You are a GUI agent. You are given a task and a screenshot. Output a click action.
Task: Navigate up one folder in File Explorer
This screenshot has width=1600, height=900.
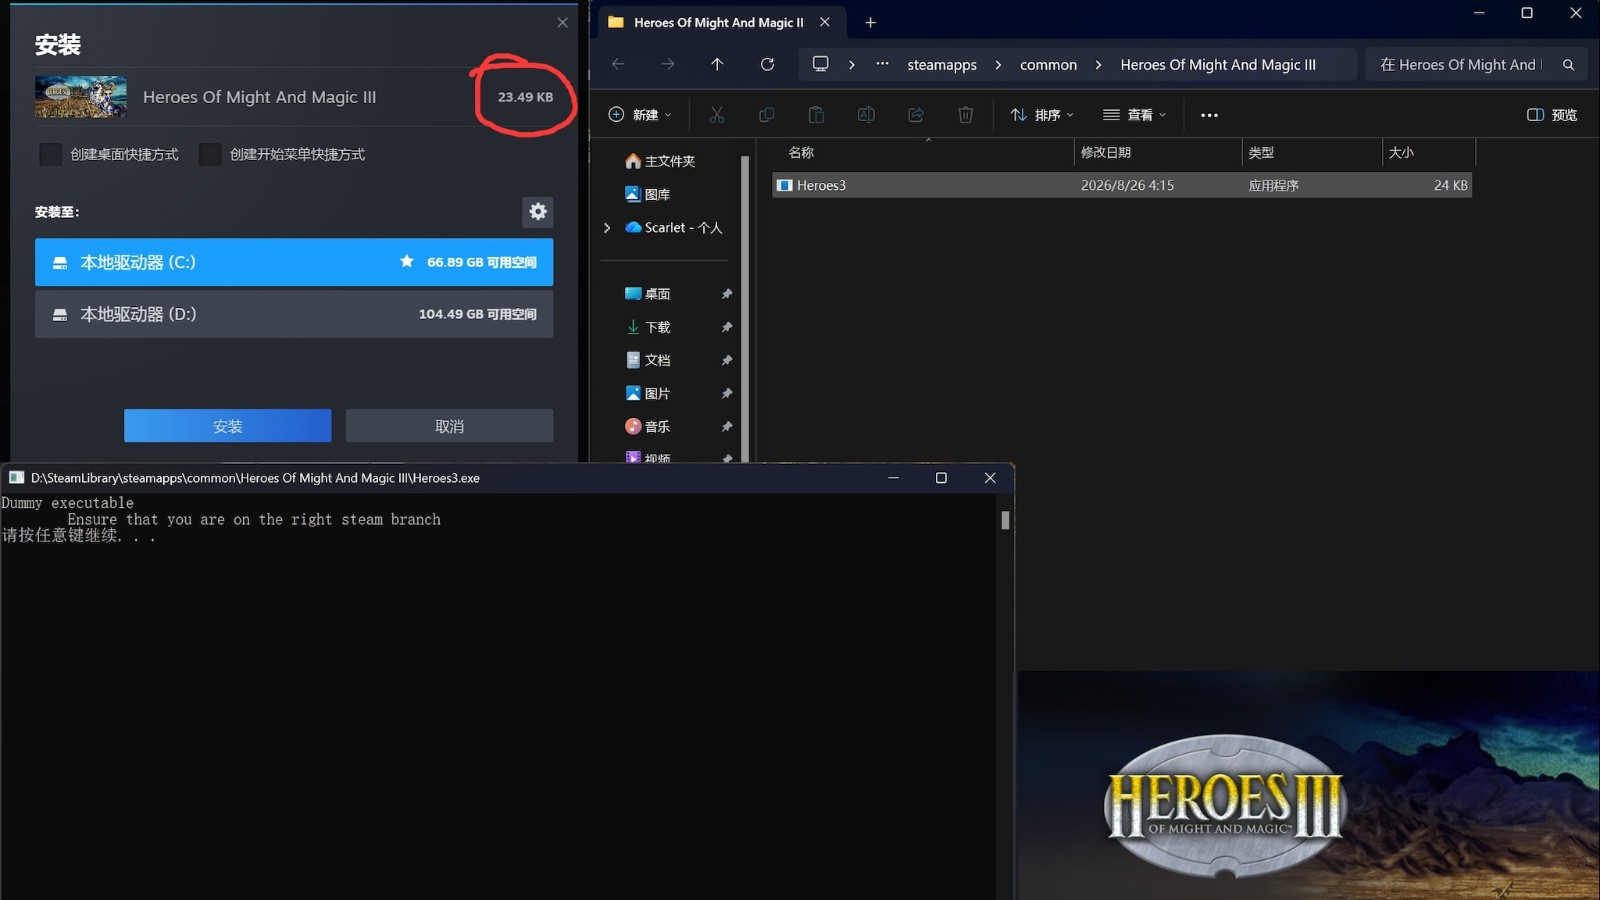point(717,64)
